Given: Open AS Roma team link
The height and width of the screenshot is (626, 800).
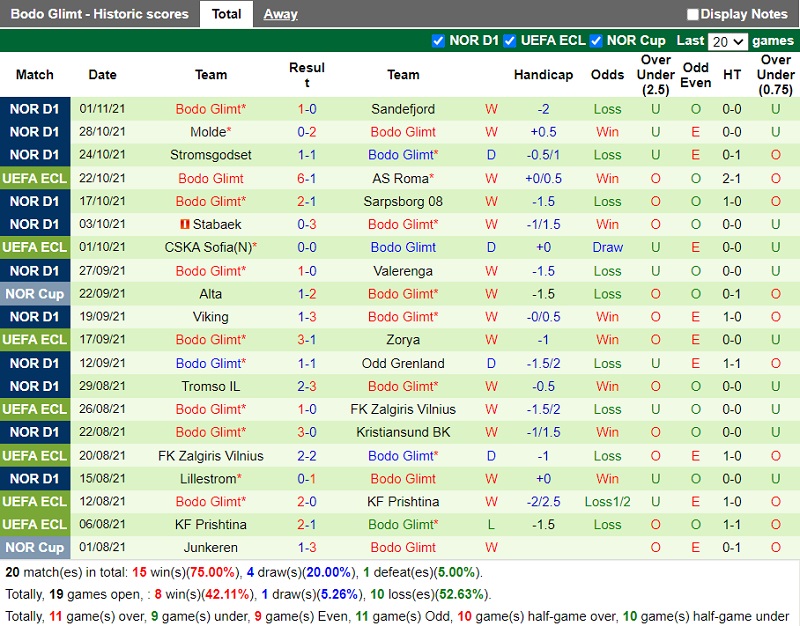Looking at the screenshot, I should click(x=403, y=179).
